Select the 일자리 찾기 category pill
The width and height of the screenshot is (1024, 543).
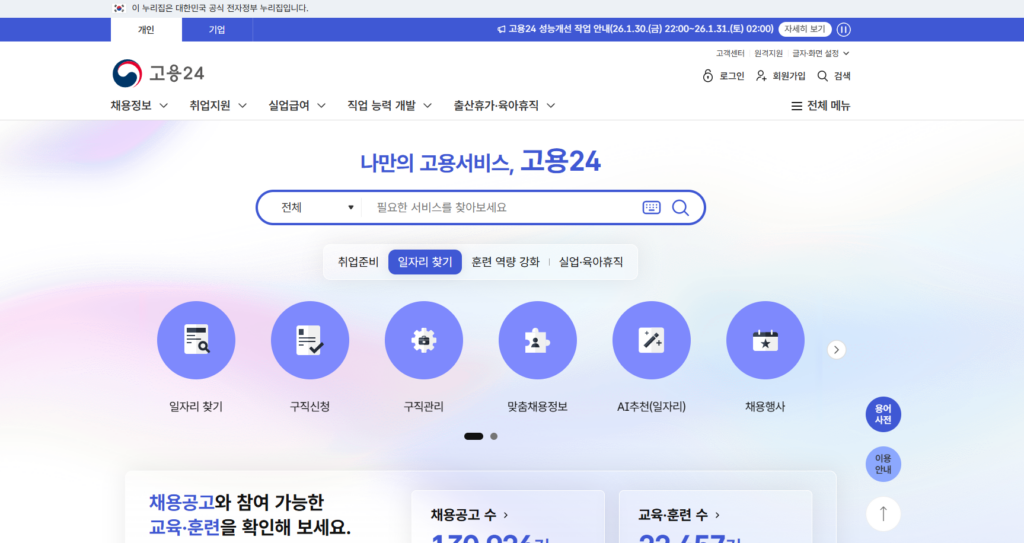425,262
